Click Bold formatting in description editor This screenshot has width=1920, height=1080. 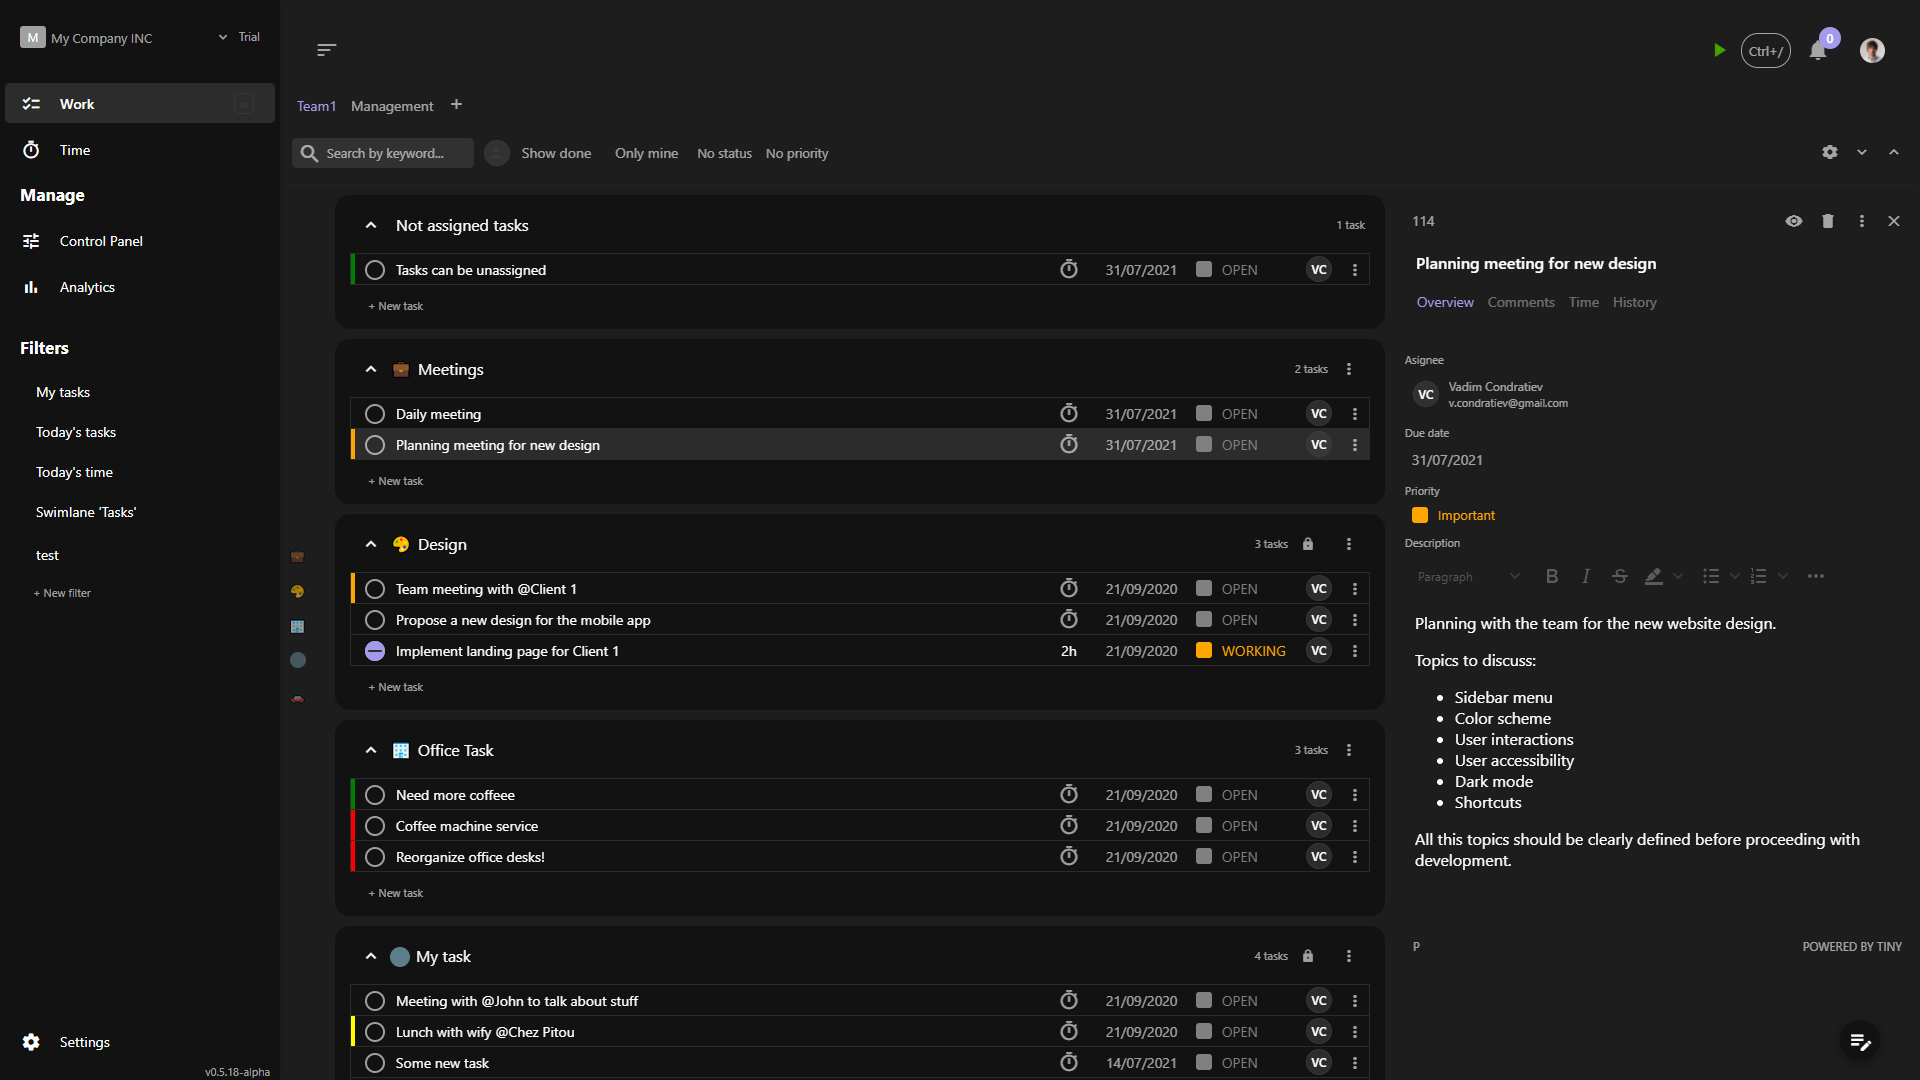(1551, 576)
